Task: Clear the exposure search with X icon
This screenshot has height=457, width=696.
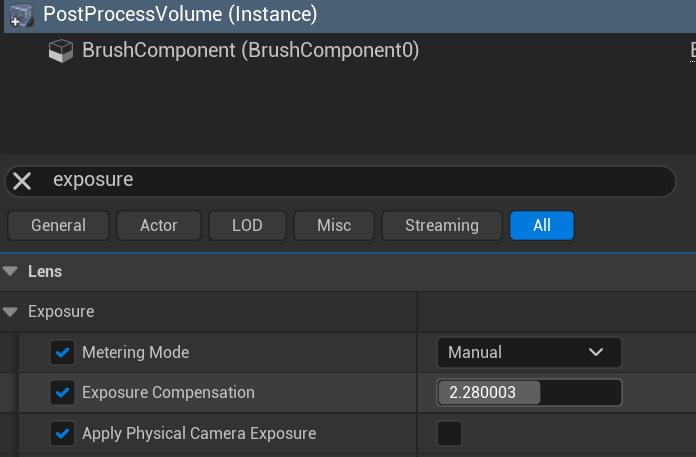Action: 22,181
